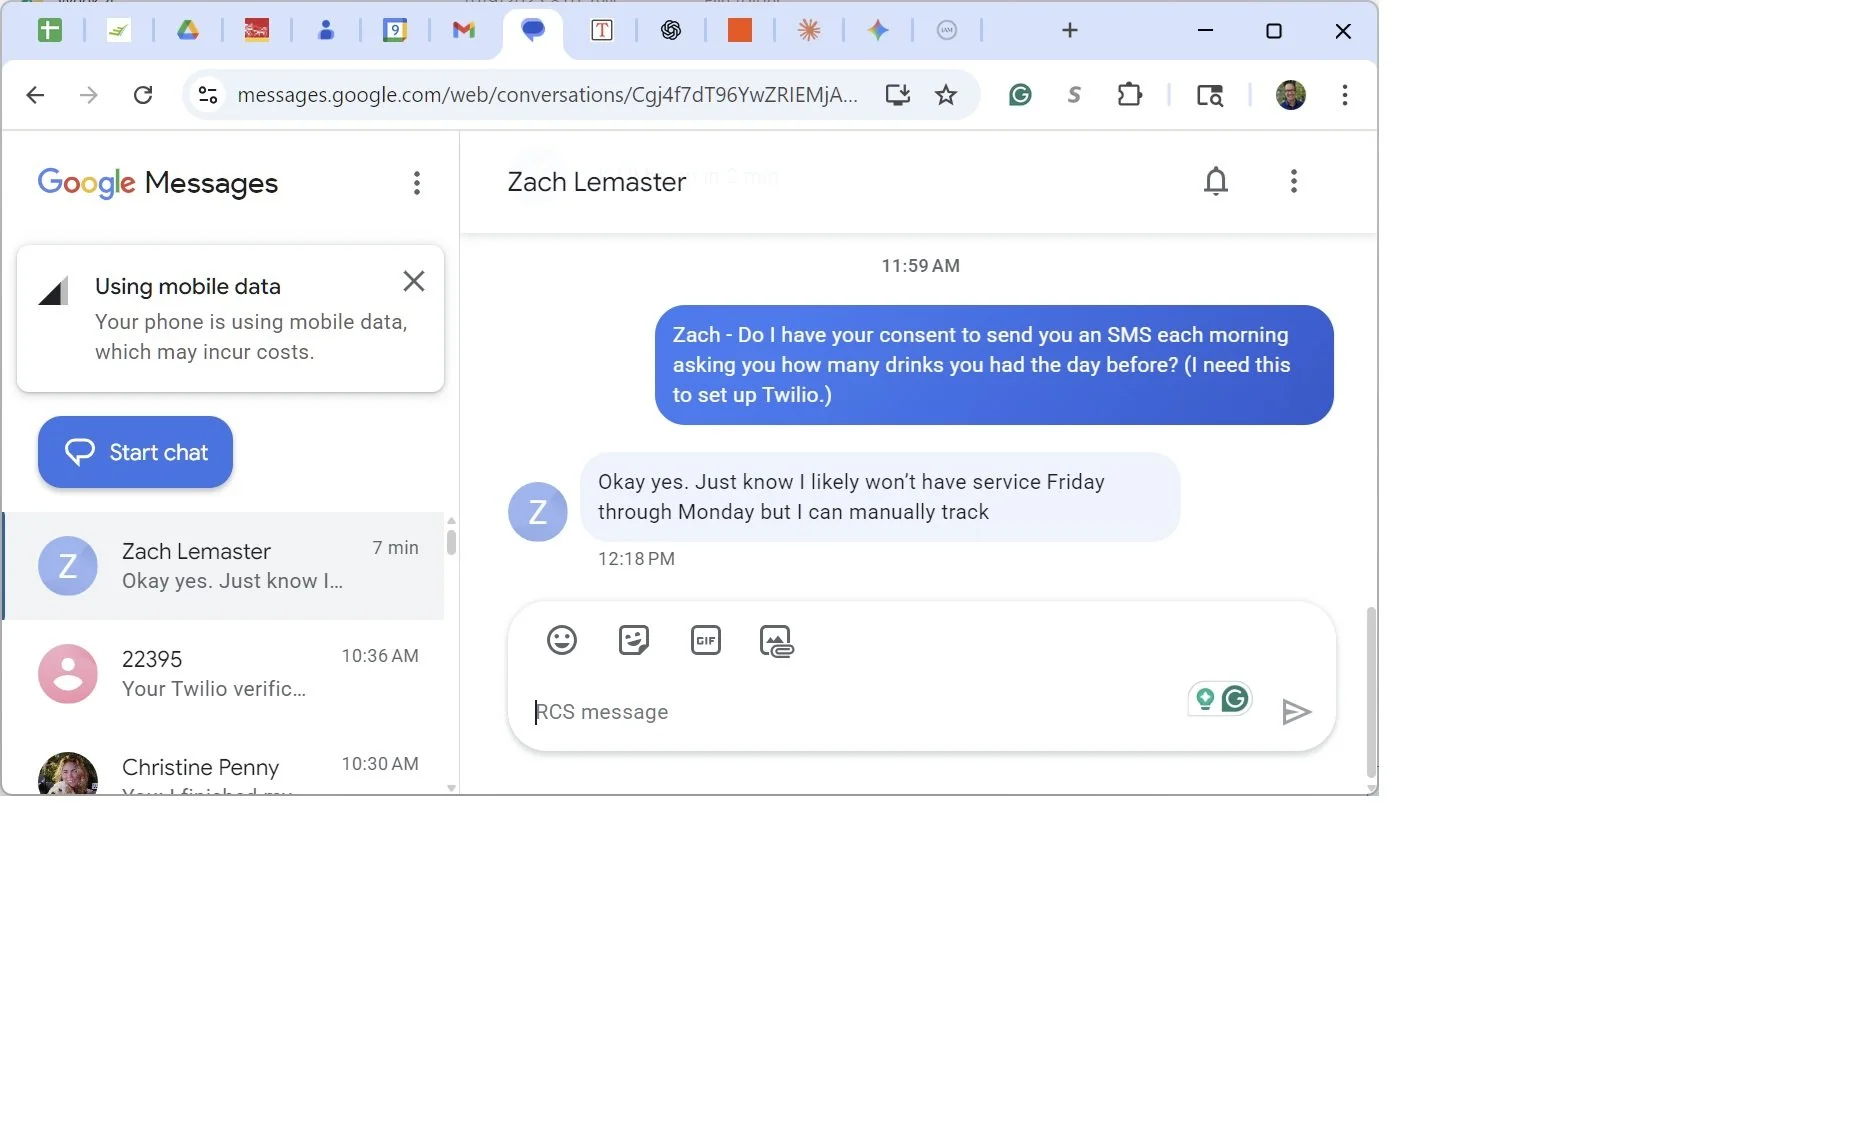Click the sent consent message bubble
1863x1137 pixels.
click(x=994, y=365)
